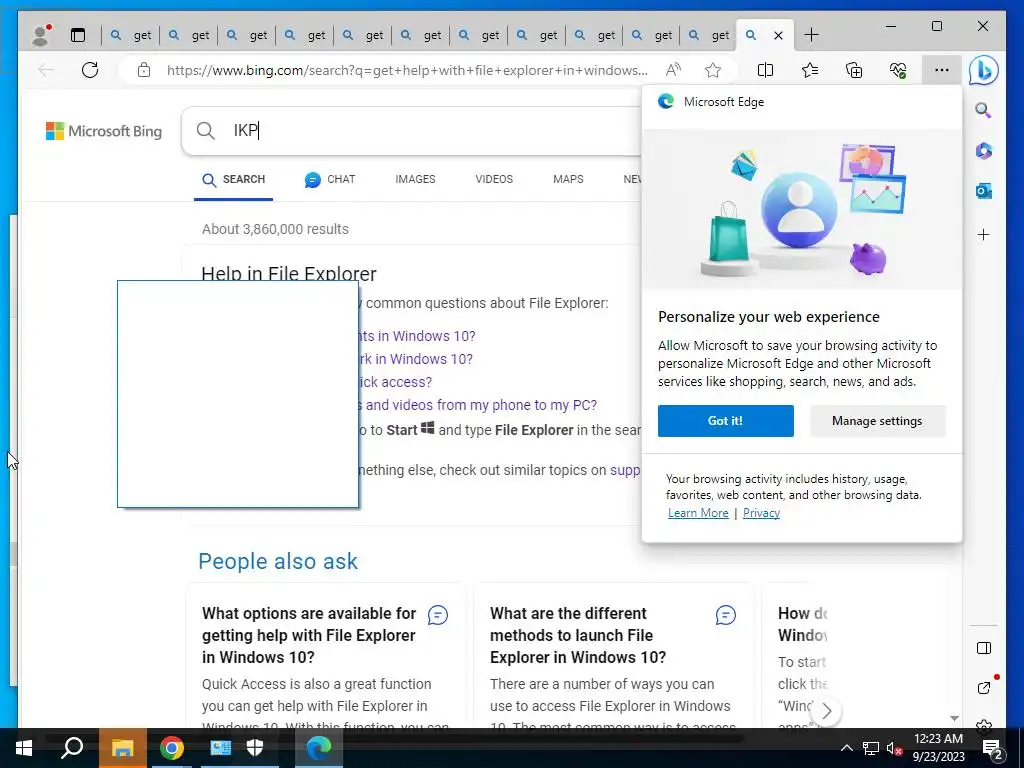Open the Favorites list icon
This screenshot has height=768, width=1024.
pyautogui.click(x=810, y=70)
